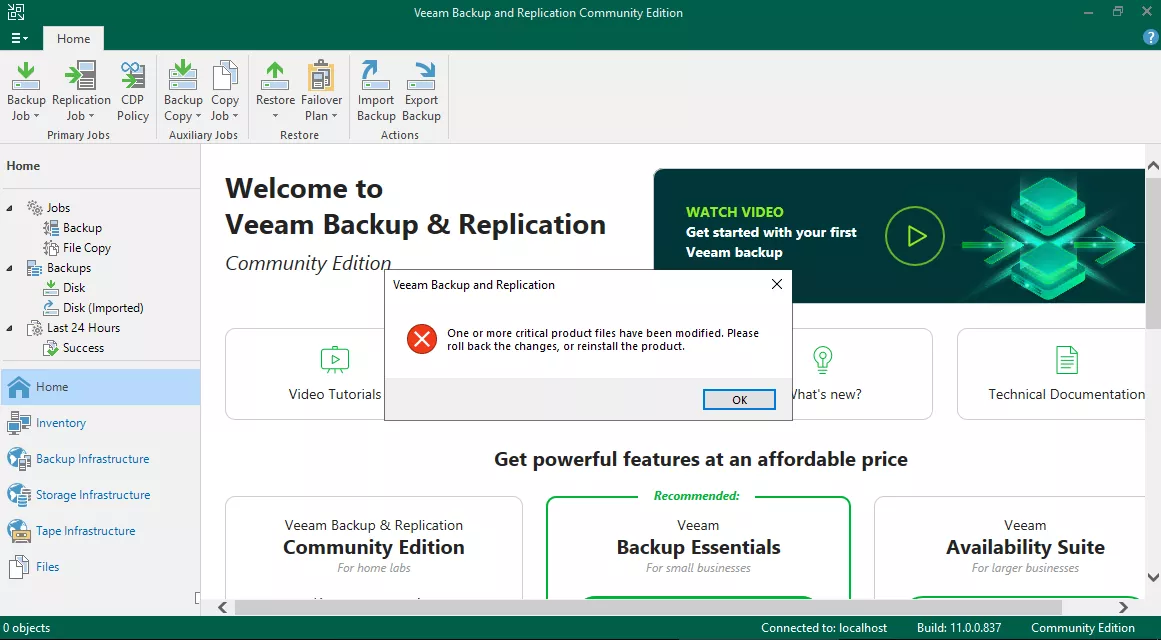Collapse the Jobs tree node
The width and height of the screenshot is (1161, 640).
click(x=11, y=208)
